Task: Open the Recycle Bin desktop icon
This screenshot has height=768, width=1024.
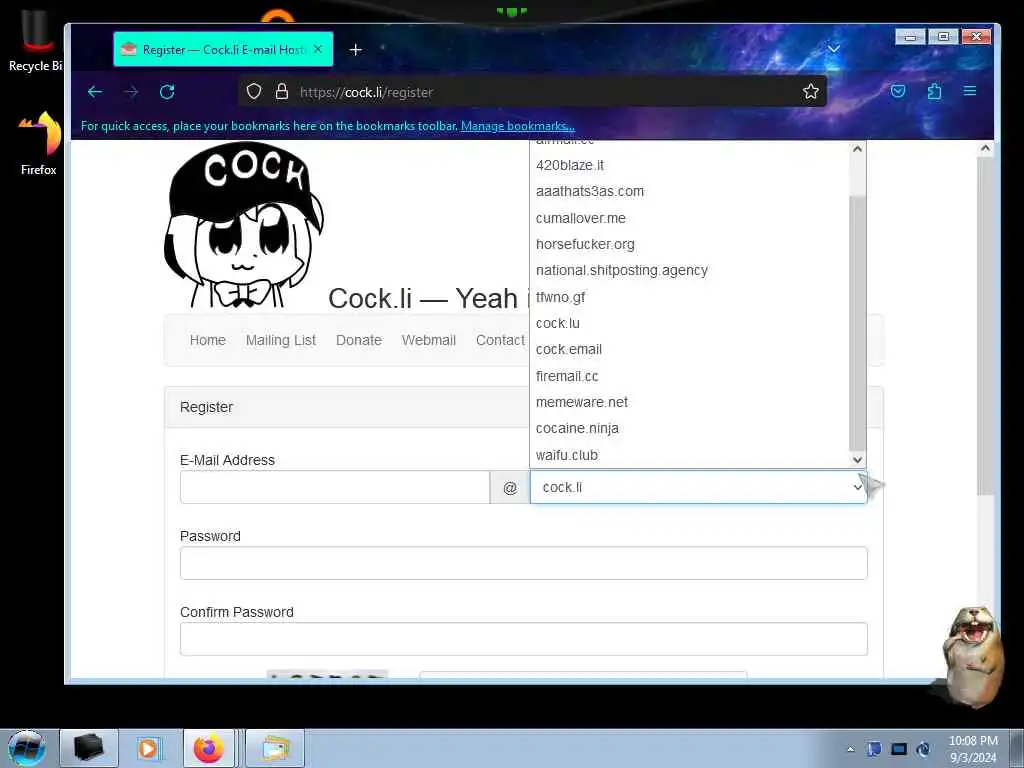Action: point(34,42)
